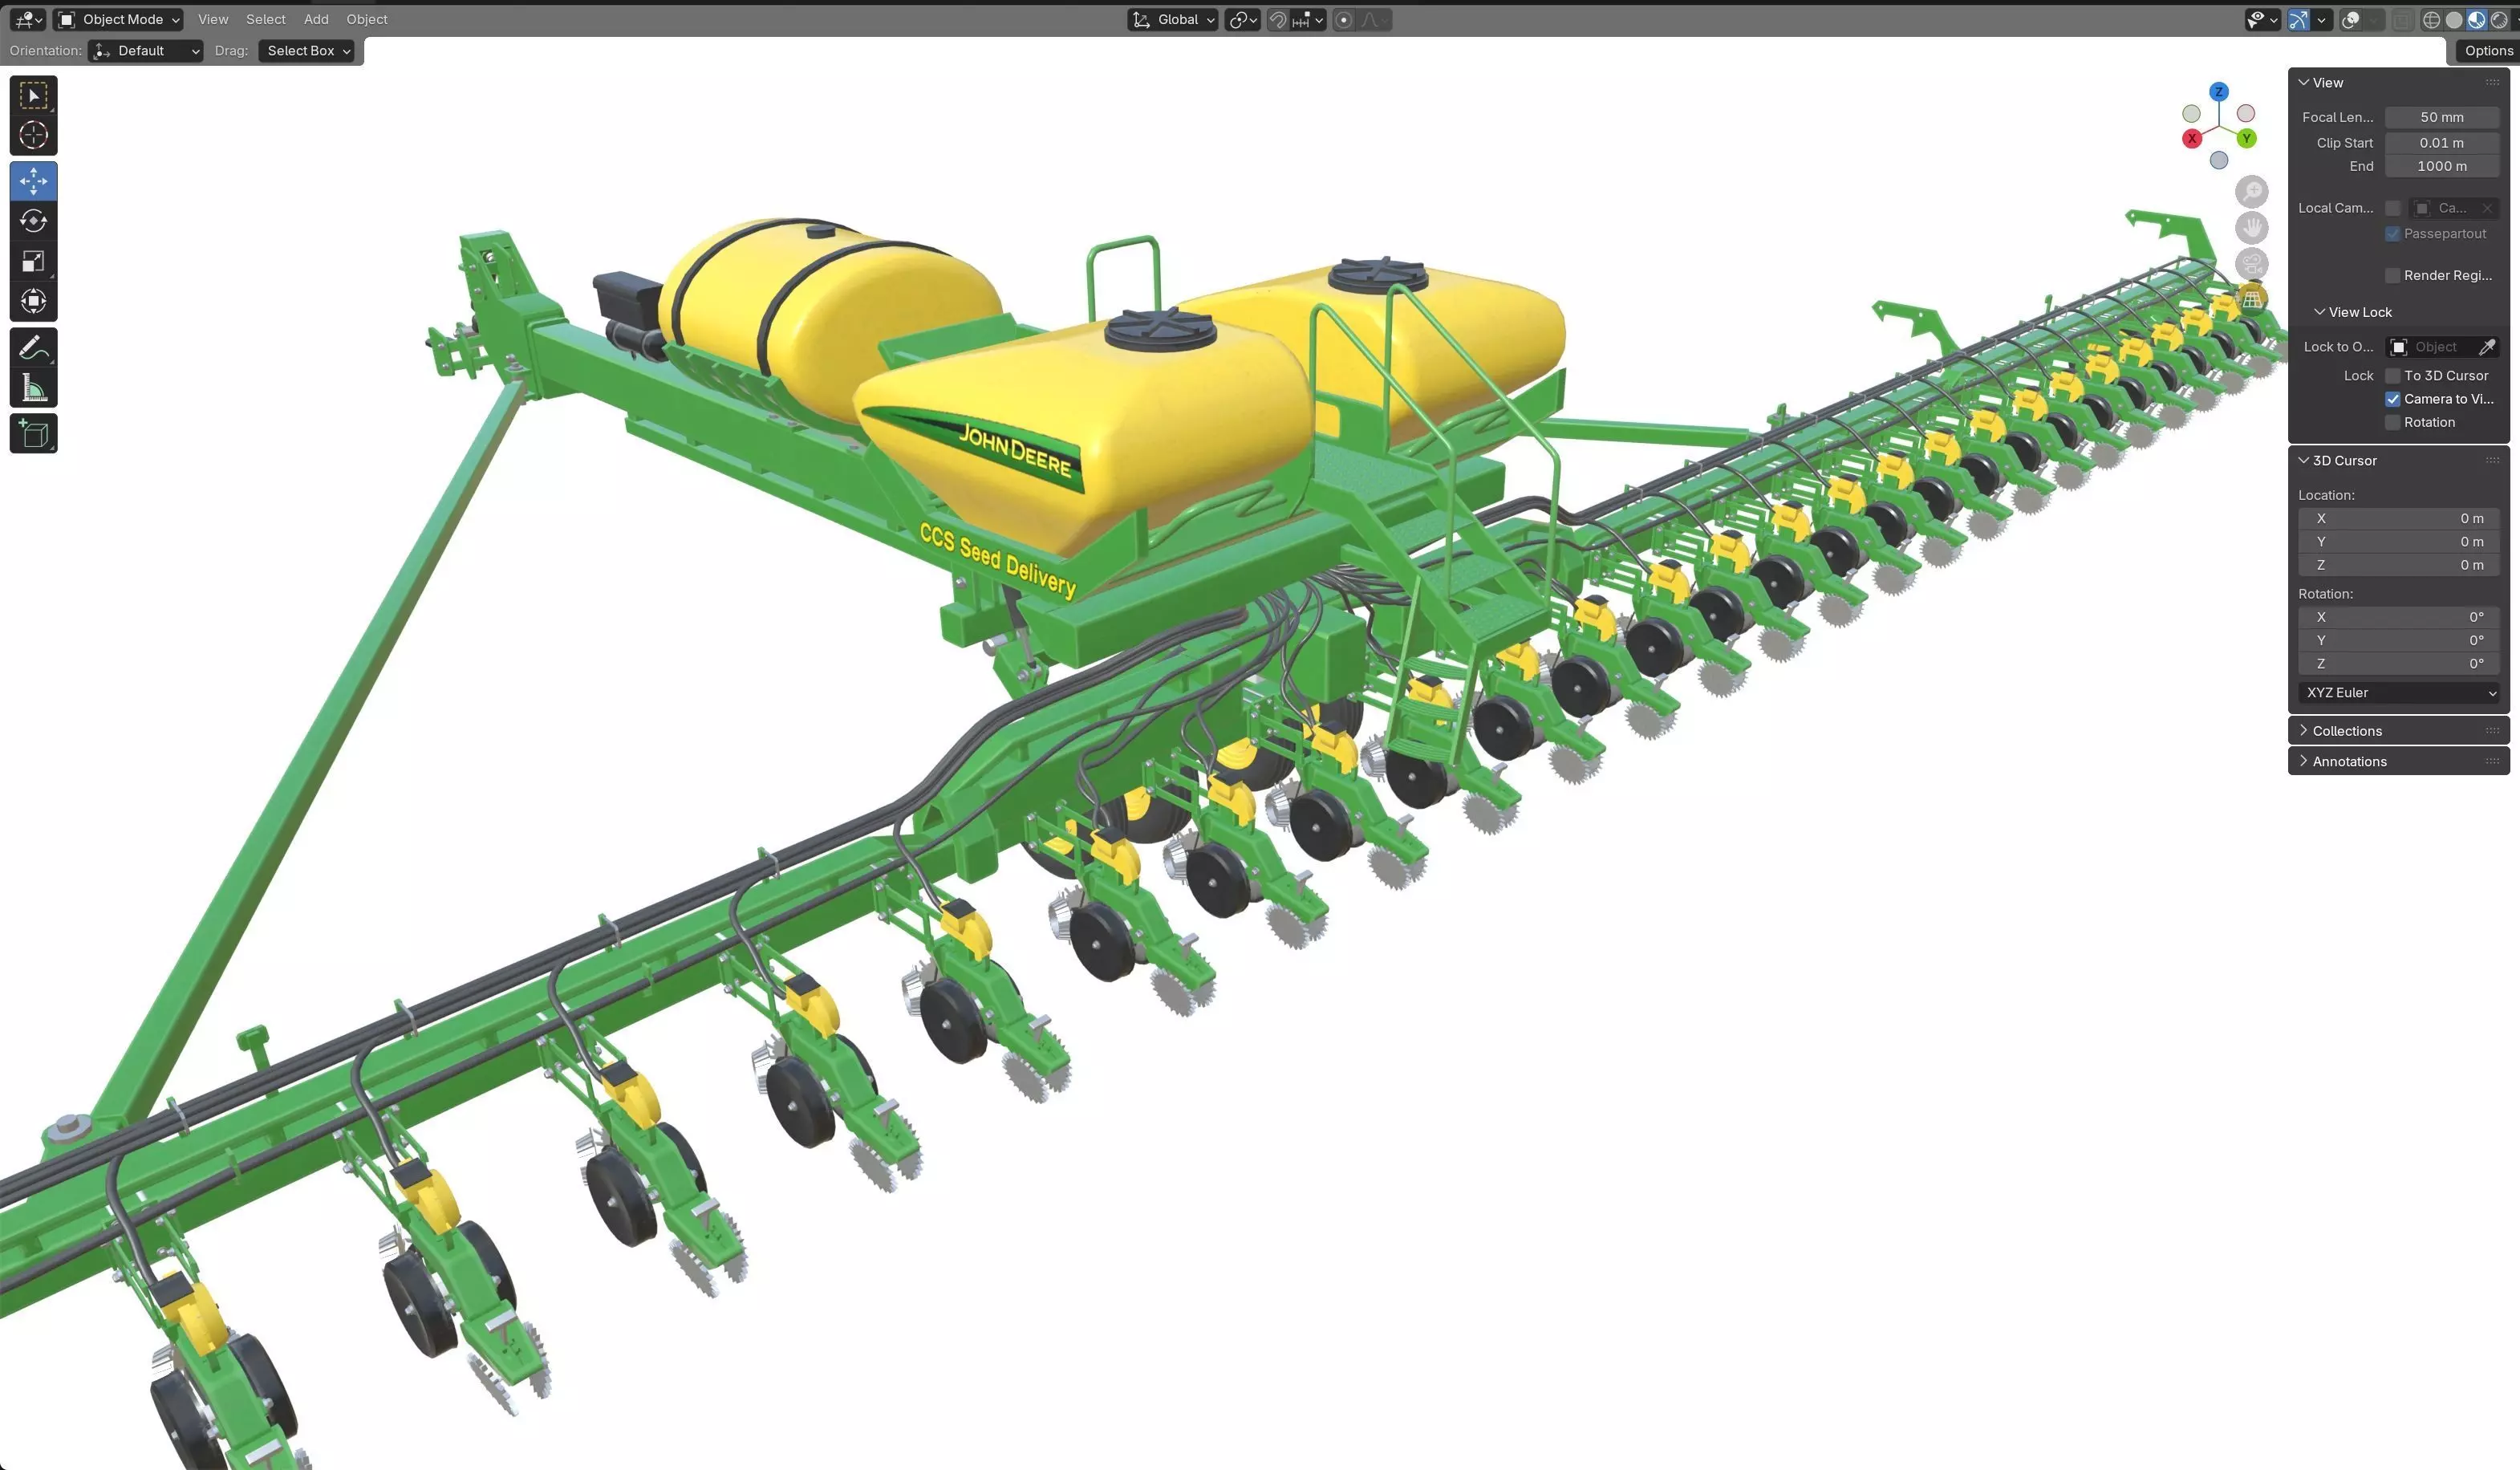Image resolution: width=2520 pixels, height=1470 pixels.
Task: Activate the Scale tool
Action: pyautogui.click(x=33, y=261)
